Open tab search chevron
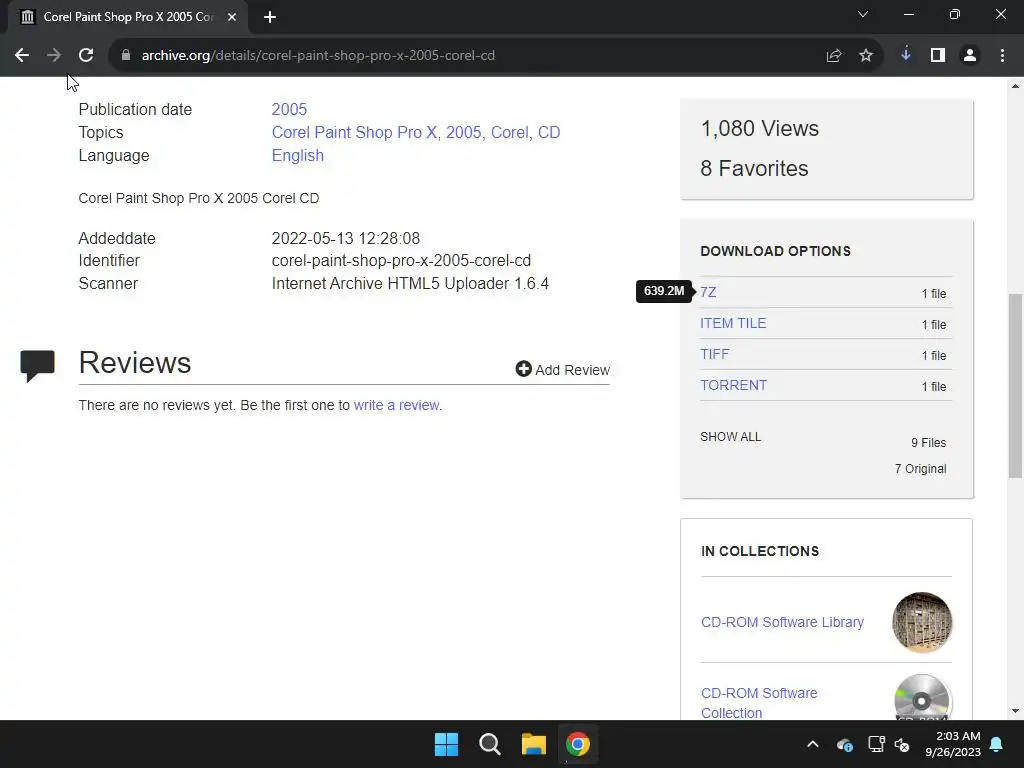 (x=862, y=14)
